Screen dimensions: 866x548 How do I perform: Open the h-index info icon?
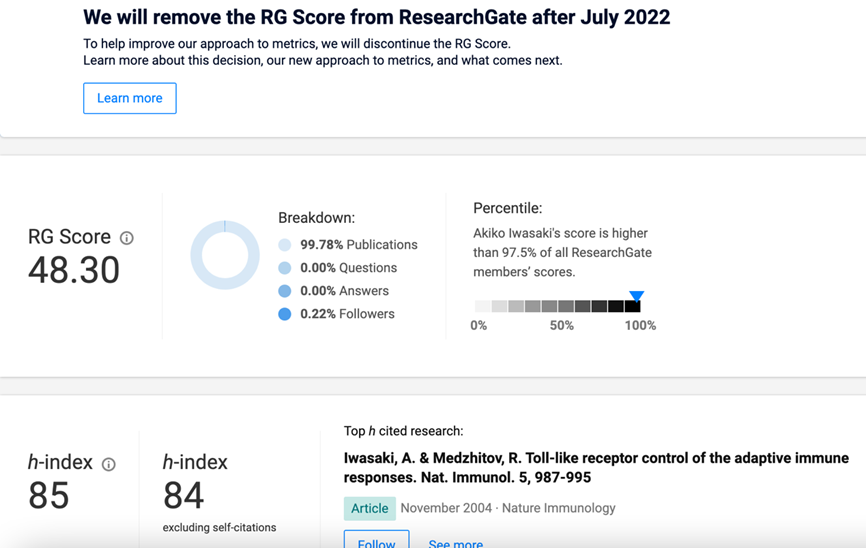[x=109, y=465]
